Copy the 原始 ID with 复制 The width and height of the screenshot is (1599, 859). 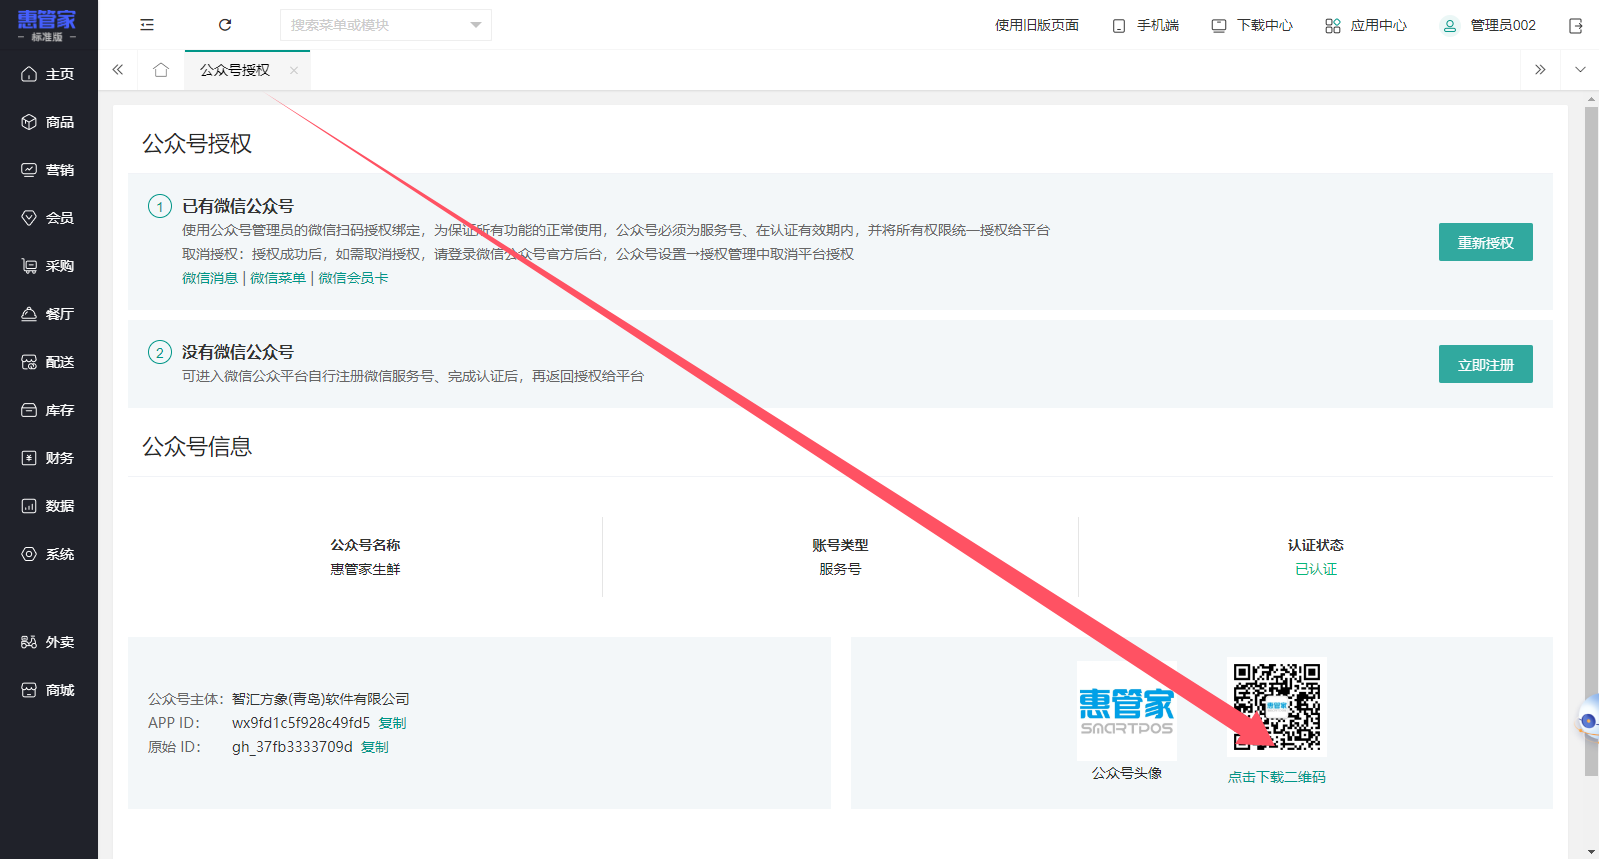click(375, 747)
